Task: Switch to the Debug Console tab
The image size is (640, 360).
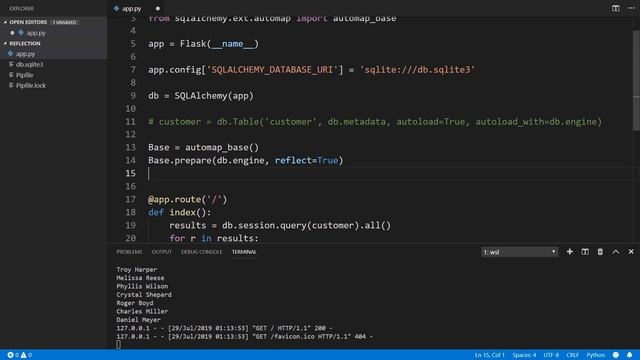Action: click(202, 252)
